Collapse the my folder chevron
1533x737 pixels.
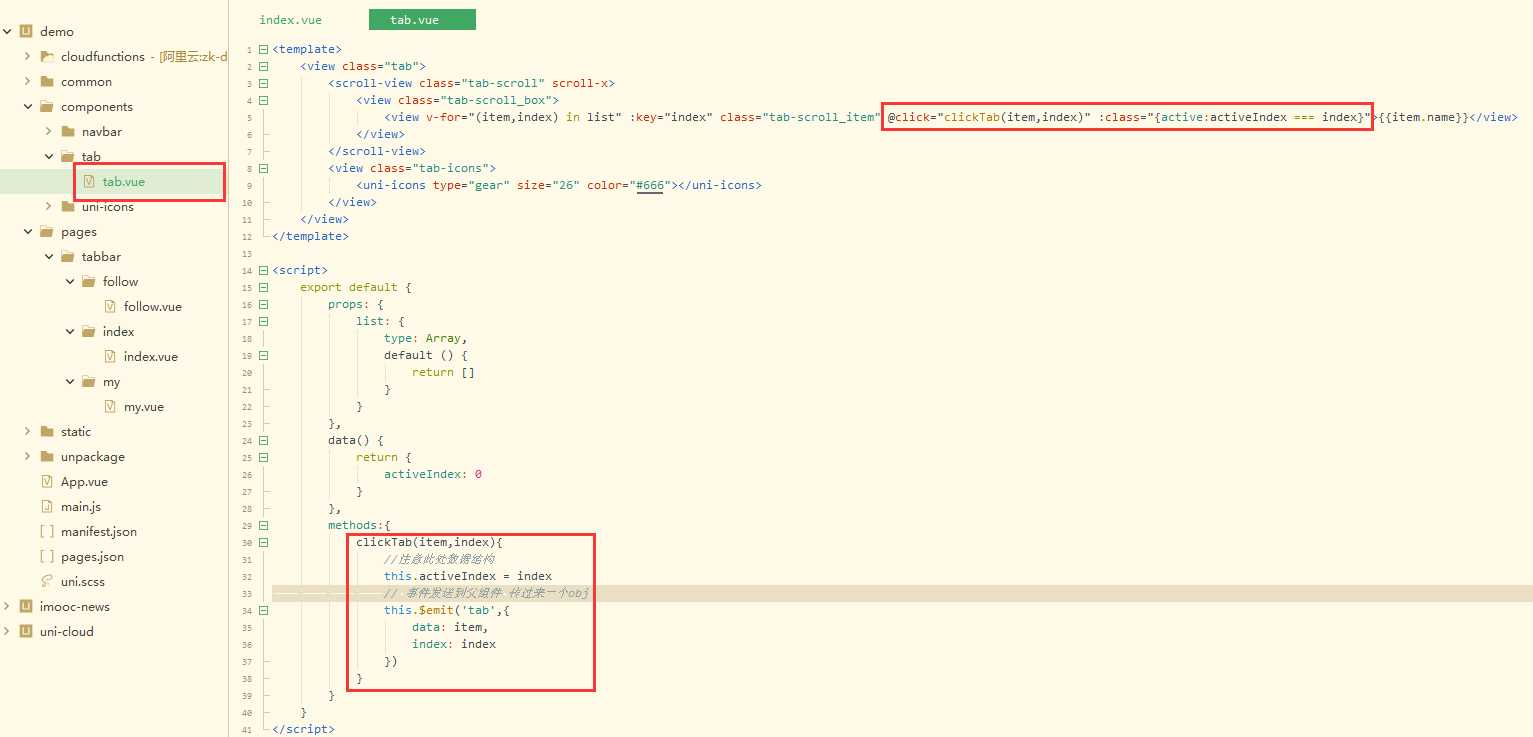pyautogui.click(x=70, y=382)
